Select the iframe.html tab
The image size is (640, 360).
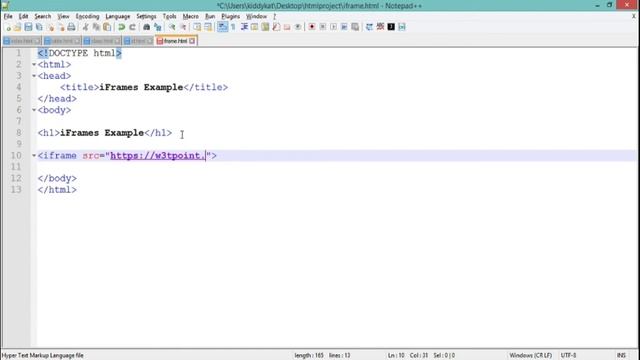click(175, 41)
